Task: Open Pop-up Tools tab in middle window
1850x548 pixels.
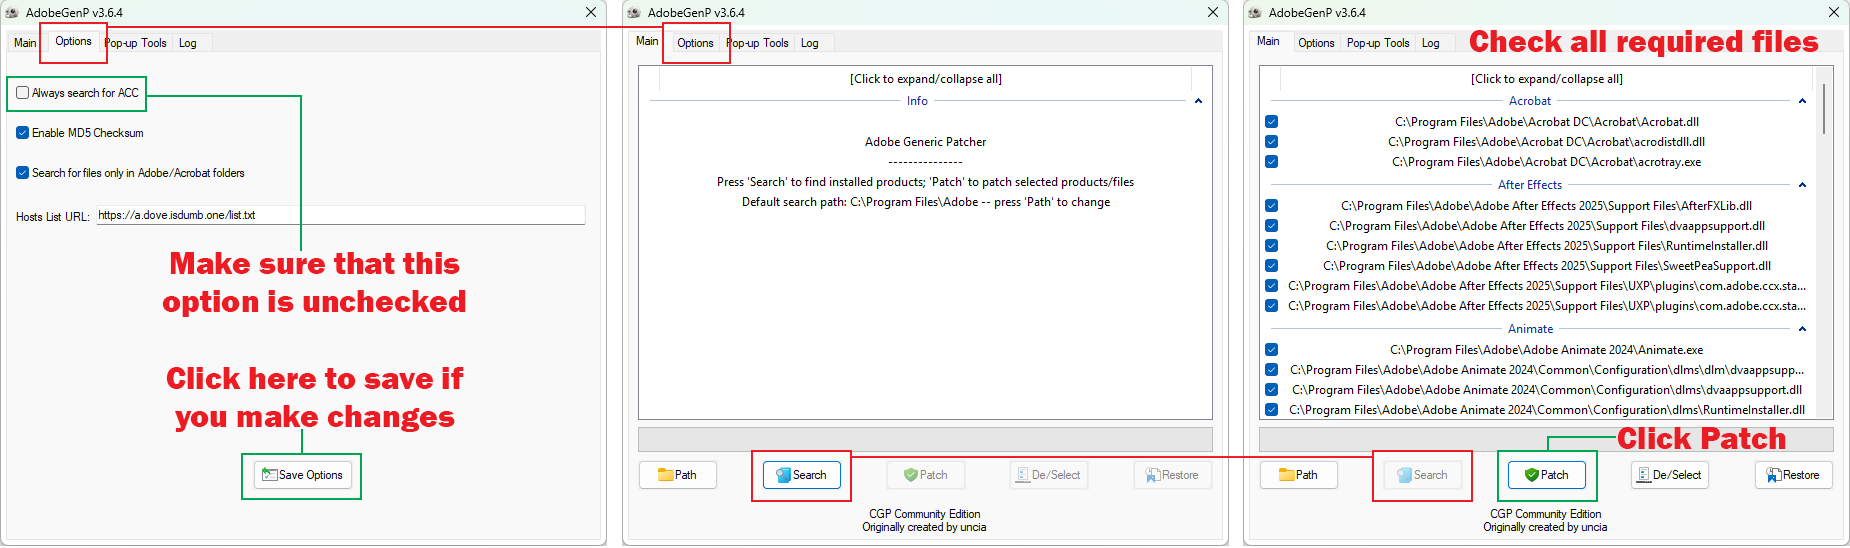Action: pyautogui.click(x=758, y=43)
